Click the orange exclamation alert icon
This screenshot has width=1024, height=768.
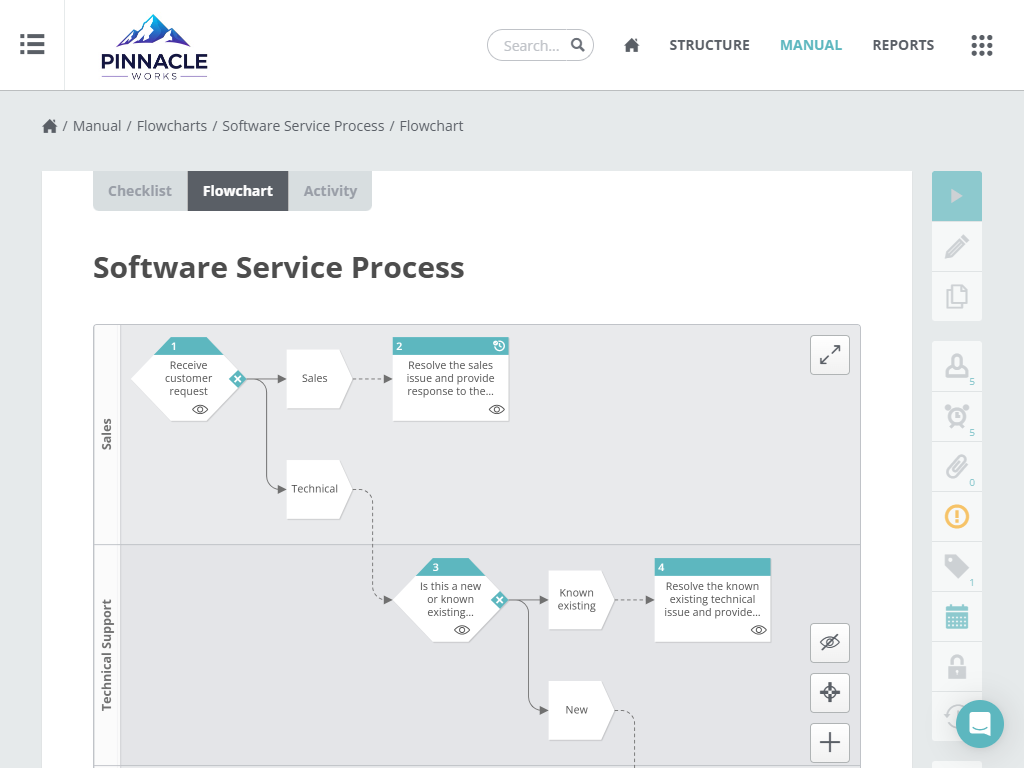[957, 517]
